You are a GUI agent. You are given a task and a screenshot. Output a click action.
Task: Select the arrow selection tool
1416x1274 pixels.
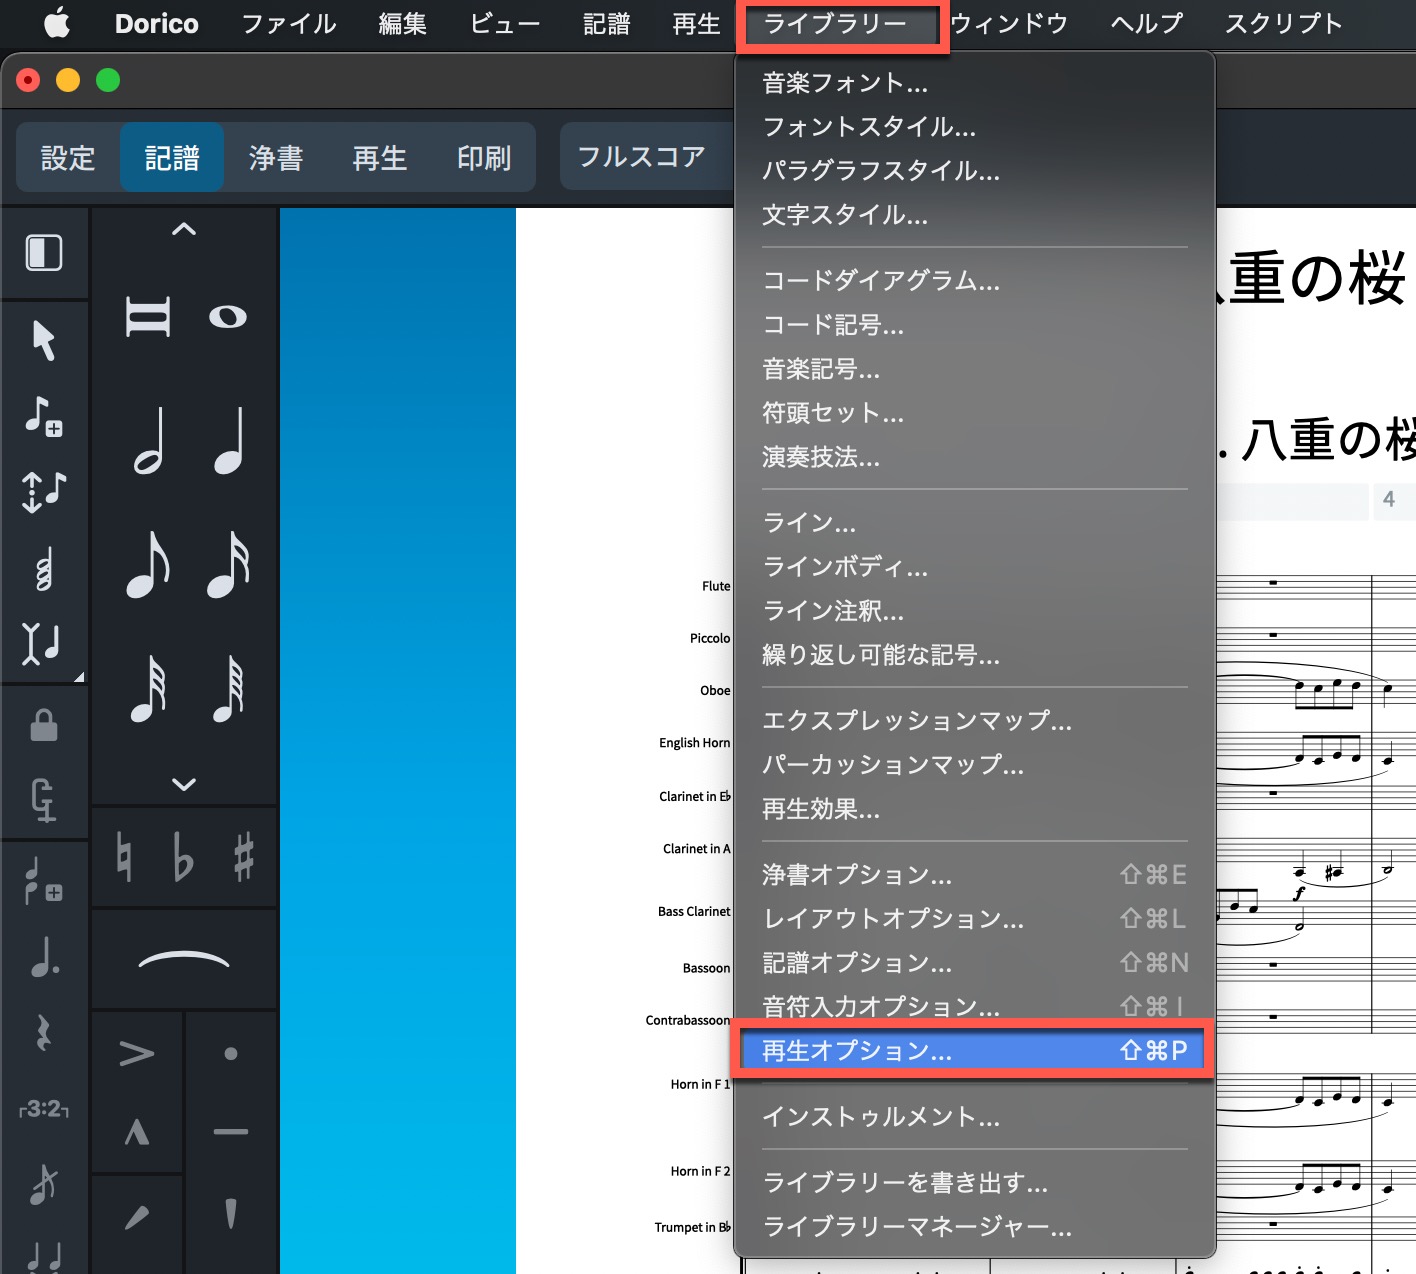[x=44, y=340]
